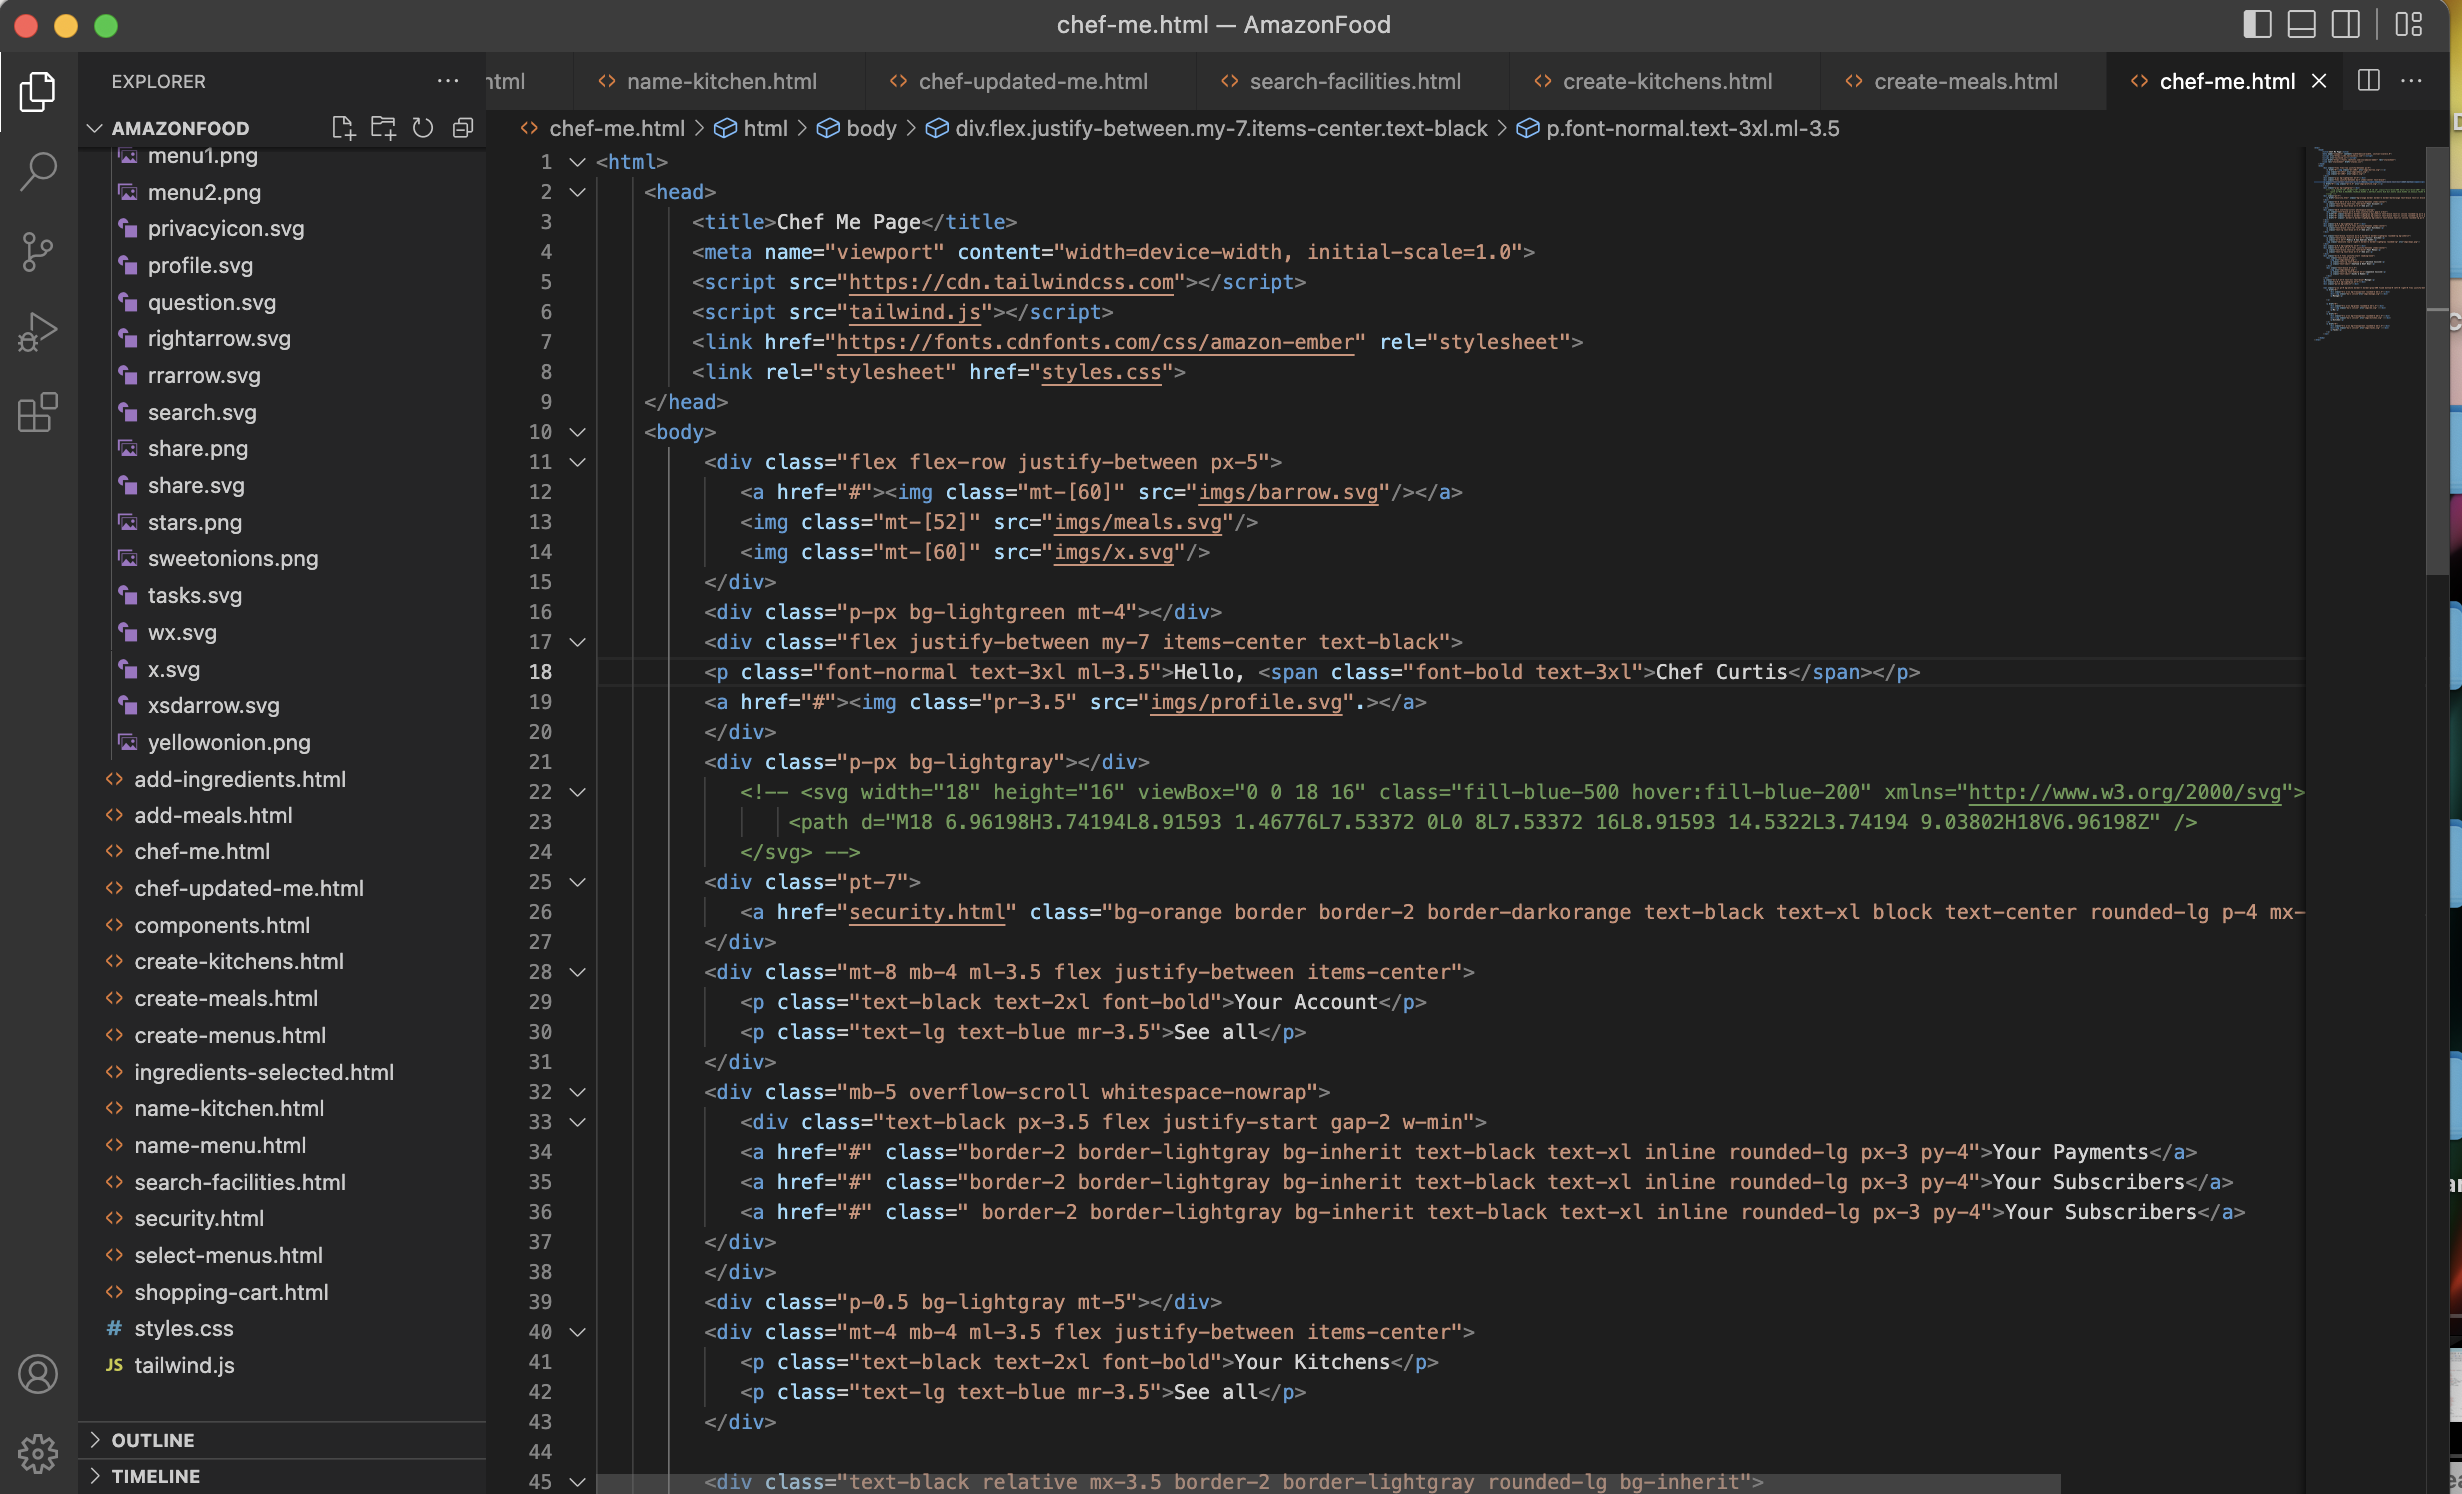Screen dimensions: 2462x1494
Task: Click New File icon in Explorer header
Action: [343, 128]
